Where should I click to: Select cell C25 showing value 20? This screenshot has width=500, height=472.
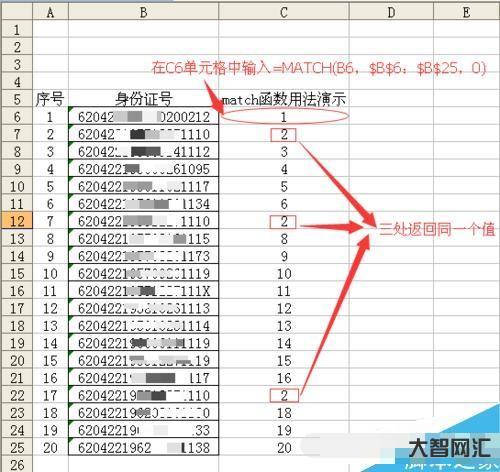point(284,447)
